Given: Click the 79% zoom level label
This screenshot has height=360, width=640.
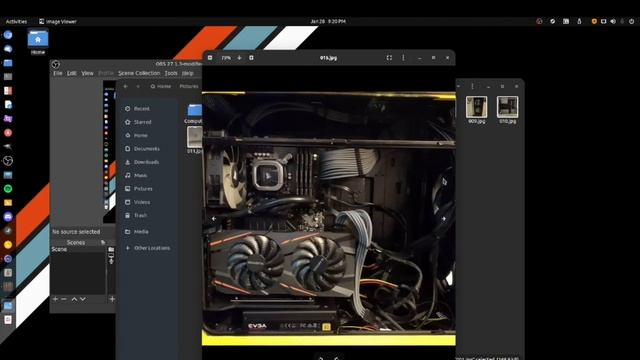Looking at the screenshot, I should (226, 58).
